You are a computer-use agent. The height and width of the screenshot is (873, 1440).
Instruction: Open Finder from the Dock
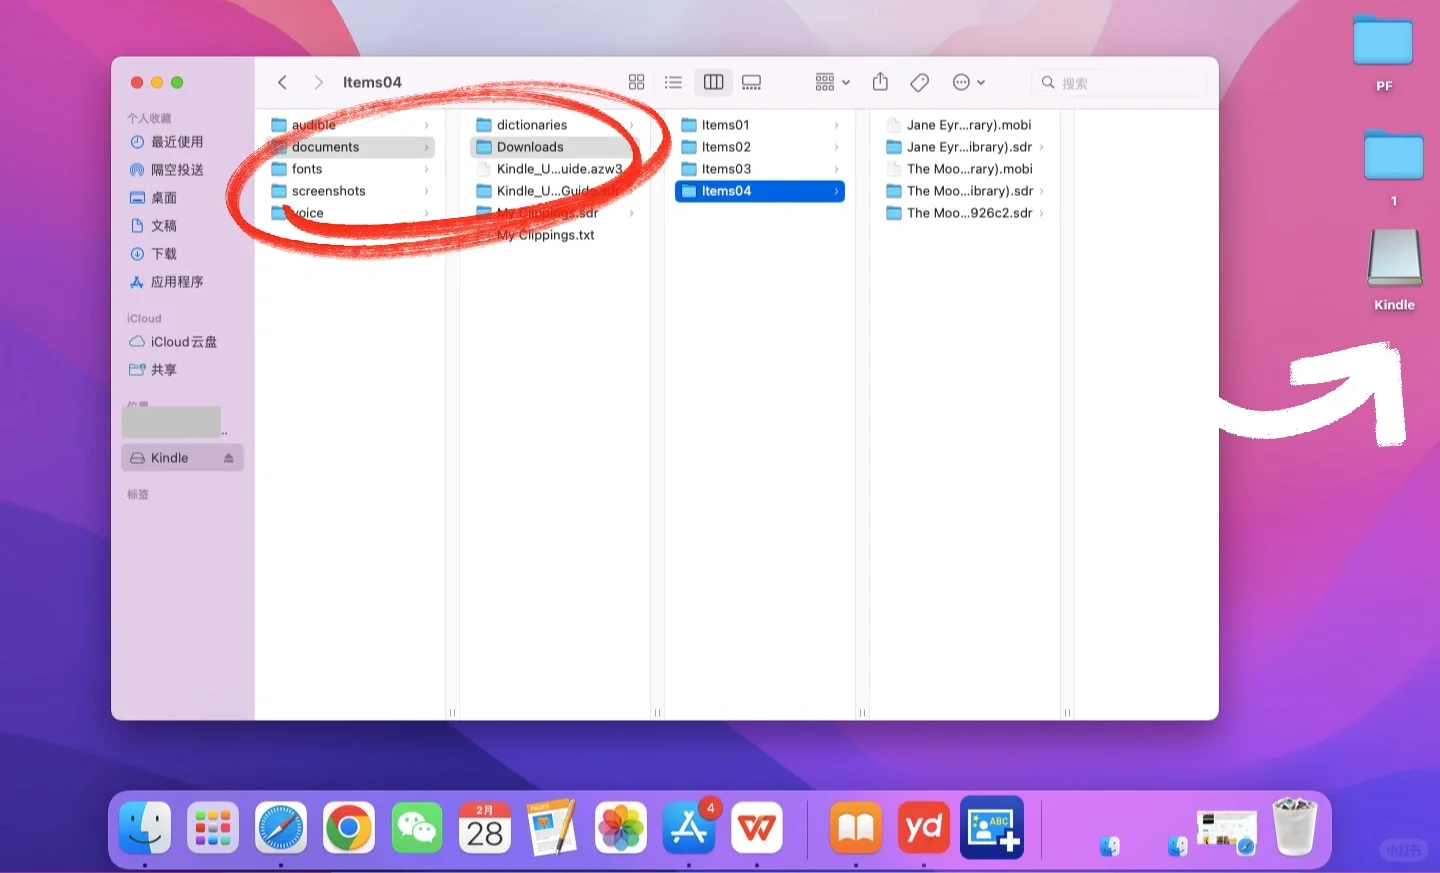145,828
